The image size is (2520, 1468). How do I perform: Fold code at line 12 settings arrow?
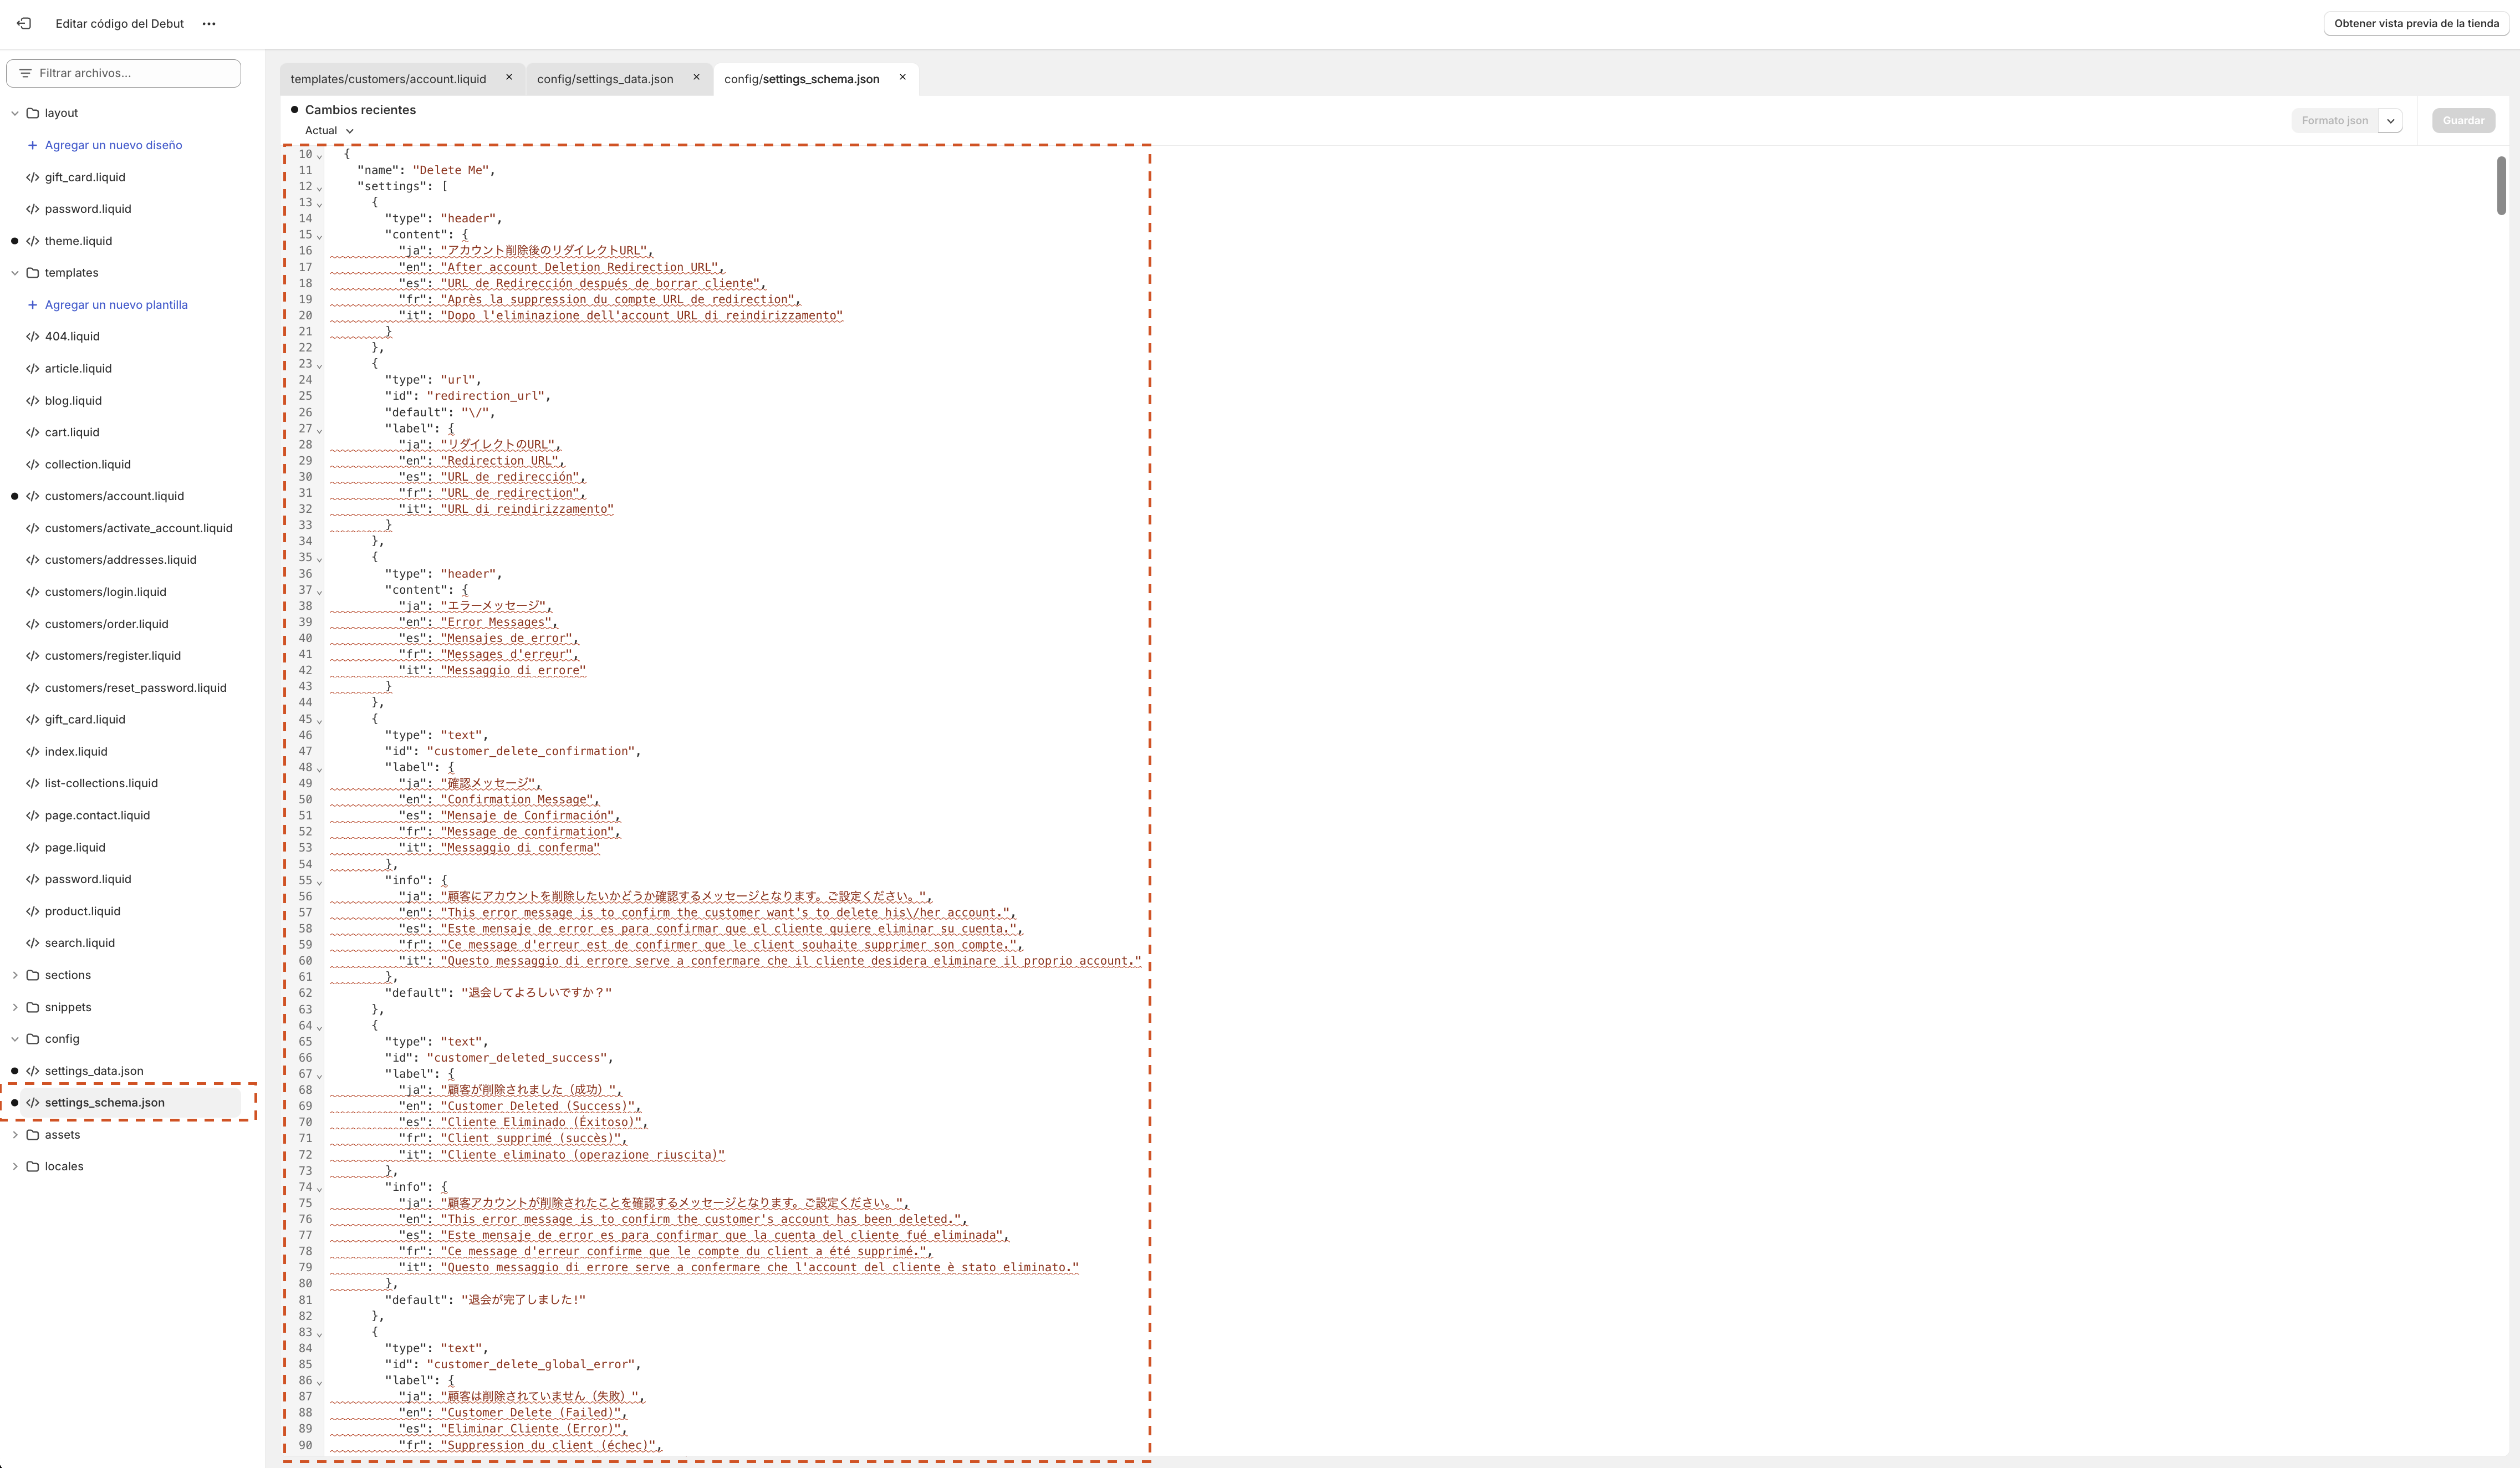(x=319, y=188)
